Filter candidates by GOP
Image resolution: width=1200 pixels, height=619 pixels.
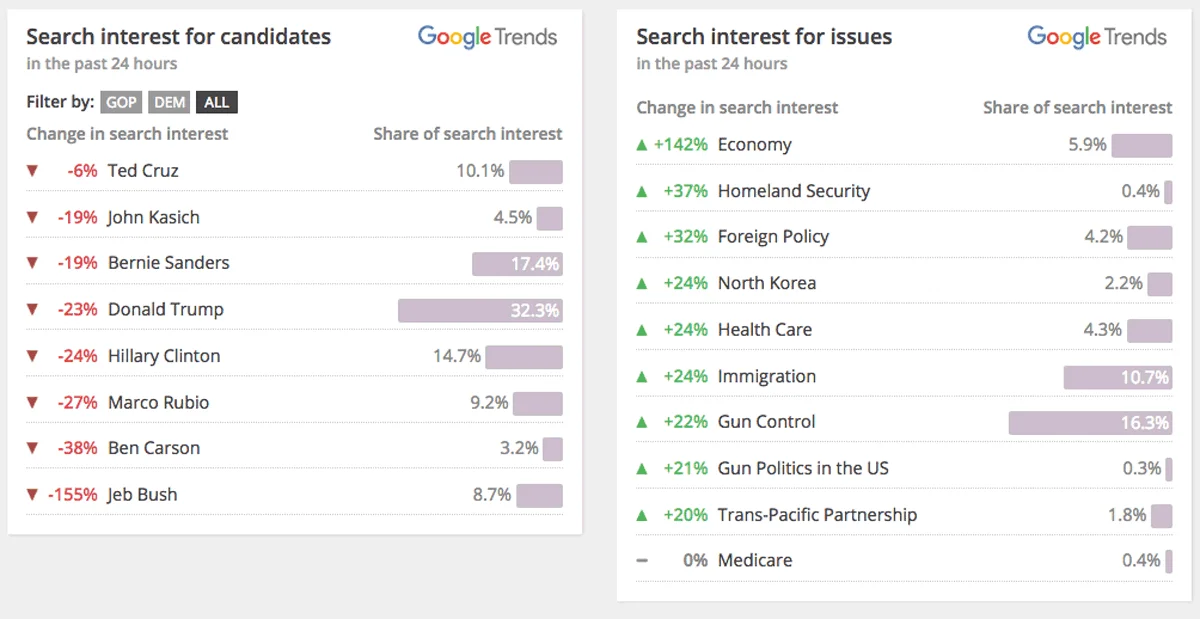tap(122, 102)
